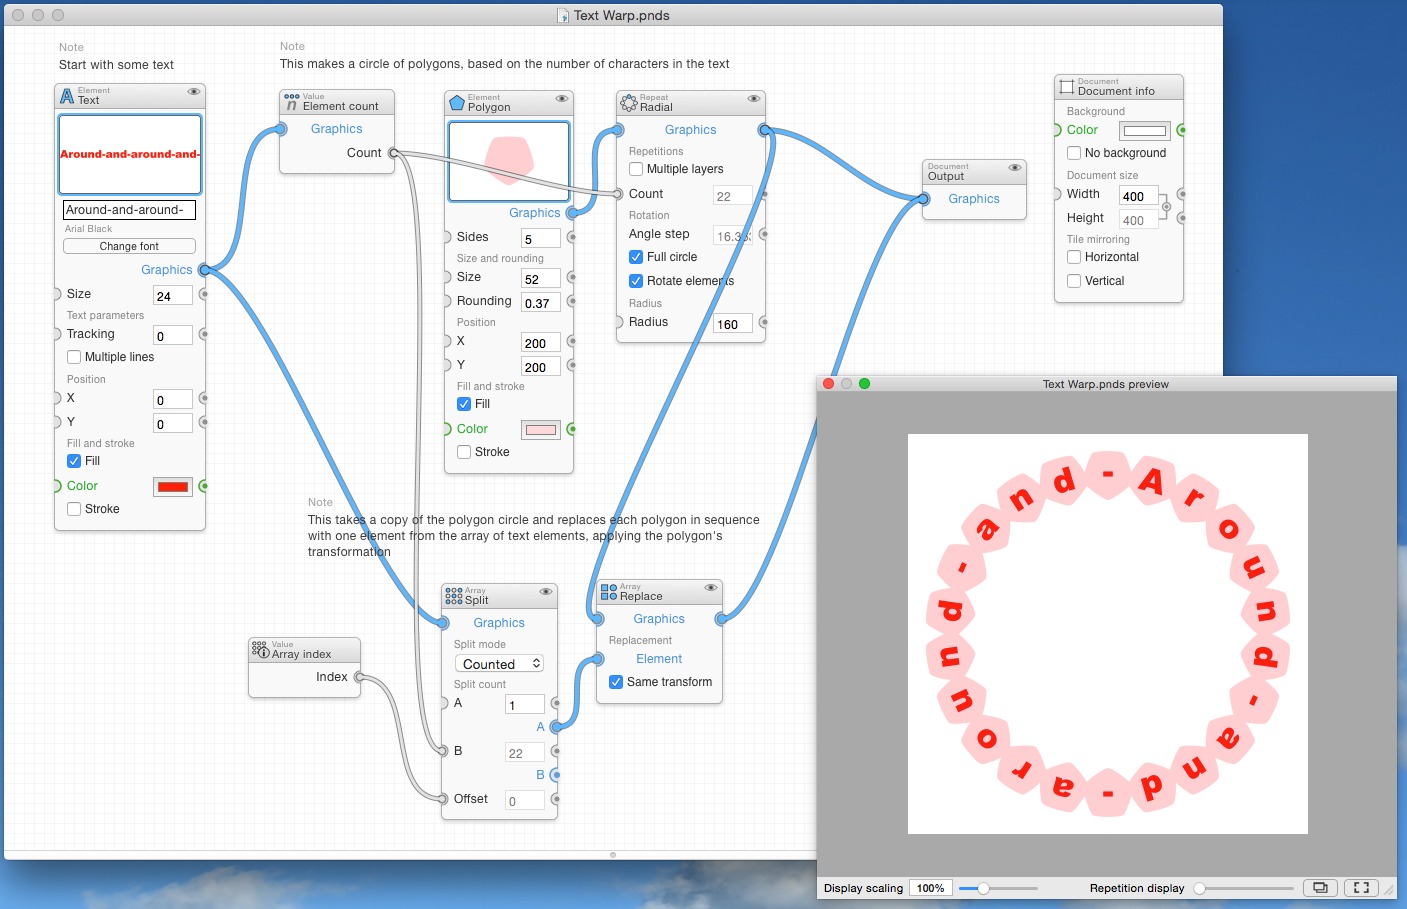1407x909 pixels.
Task: Enable the Multiple lines checkbox
Action: click(74, 357)
